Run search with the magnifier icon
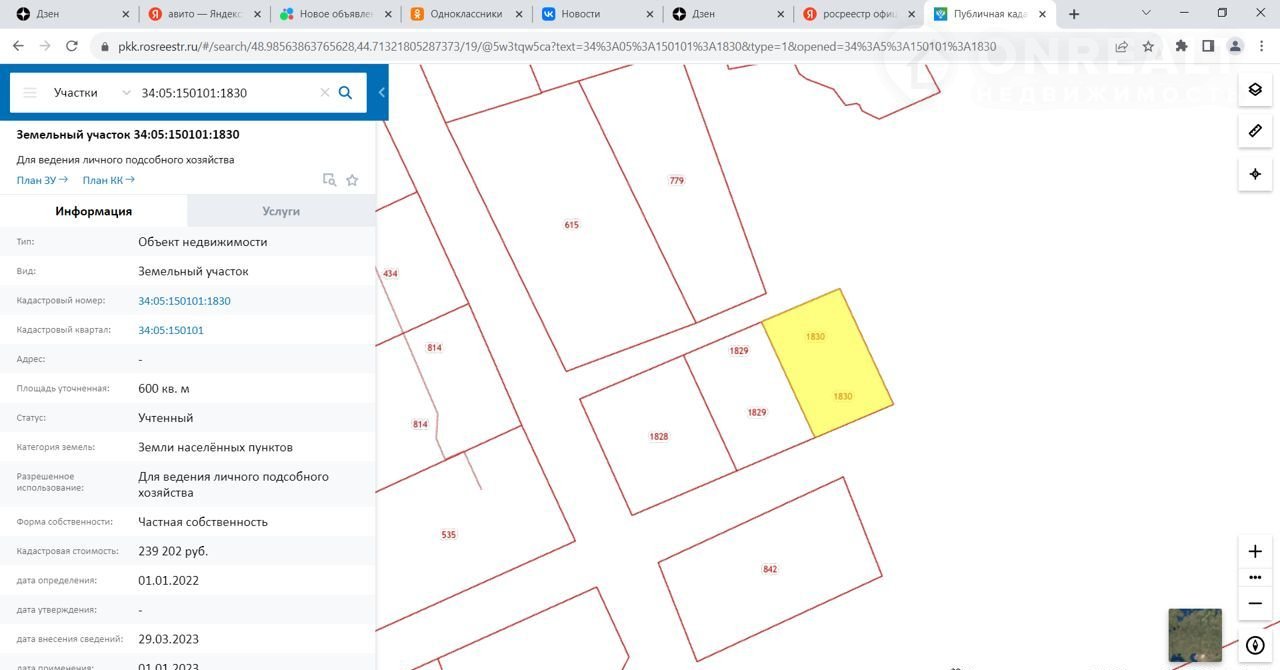This screenshot has height=670, width=1280. [x=345, y=92]
